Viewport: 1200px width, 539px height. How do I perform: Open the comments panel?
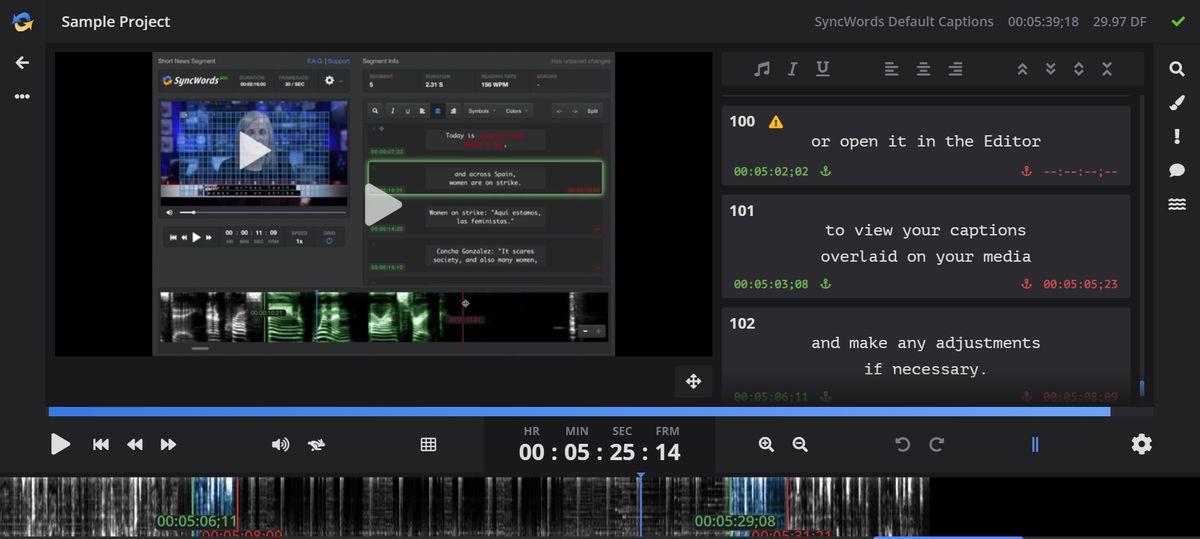[x=1177, y=171]
